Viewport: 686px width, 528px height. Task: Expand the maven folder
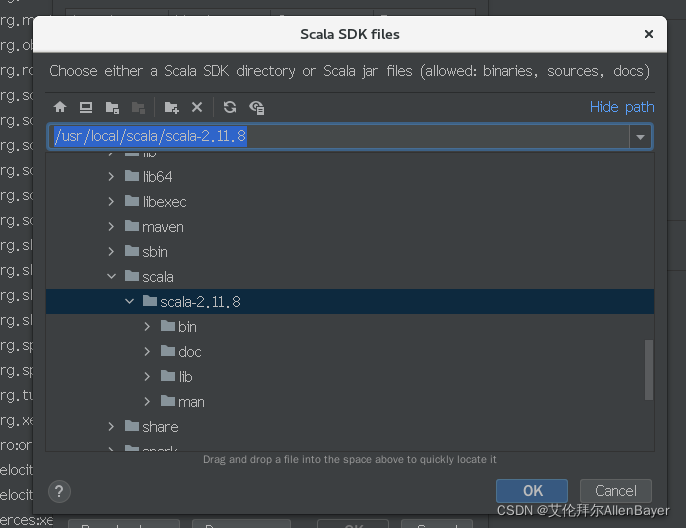(x=111, y=227)
